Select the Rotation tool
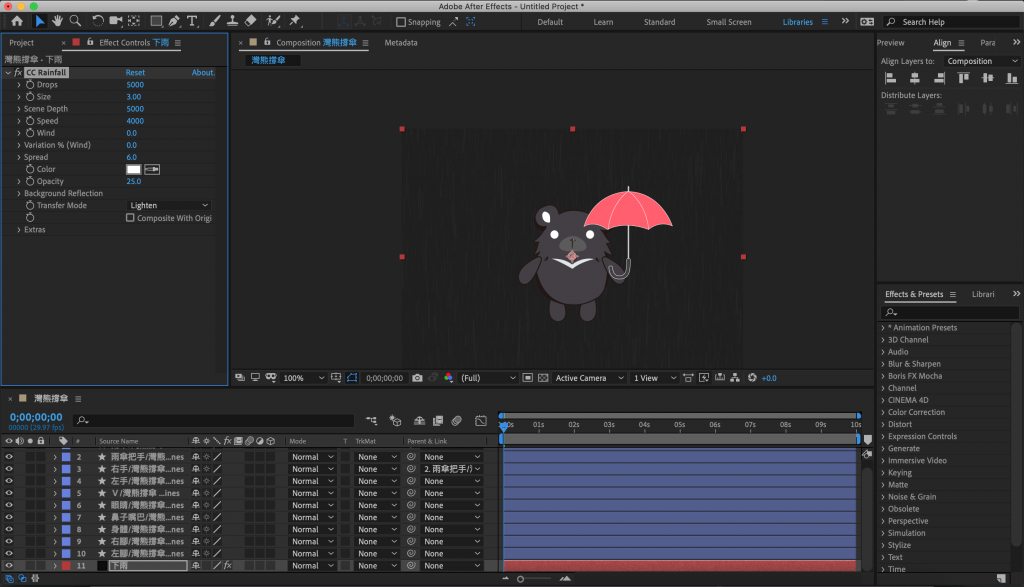1024x587 pixels. (x=97, y=21)
